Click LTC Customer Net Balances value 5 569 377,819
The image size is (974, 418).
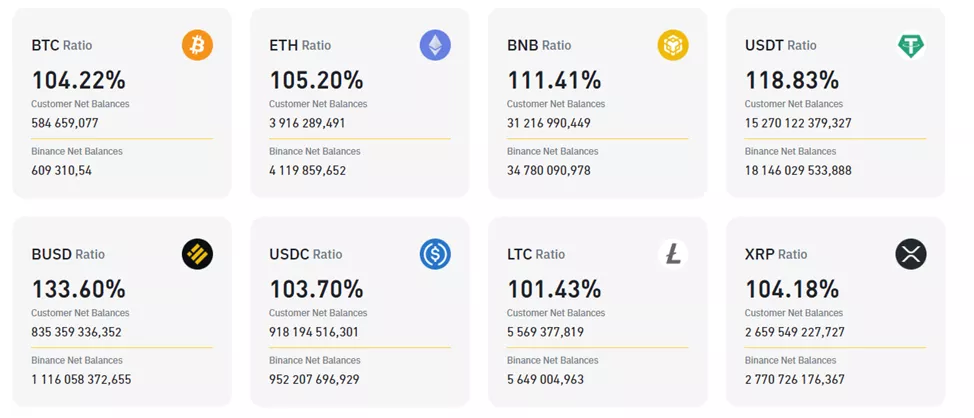(x=545, y=332)
